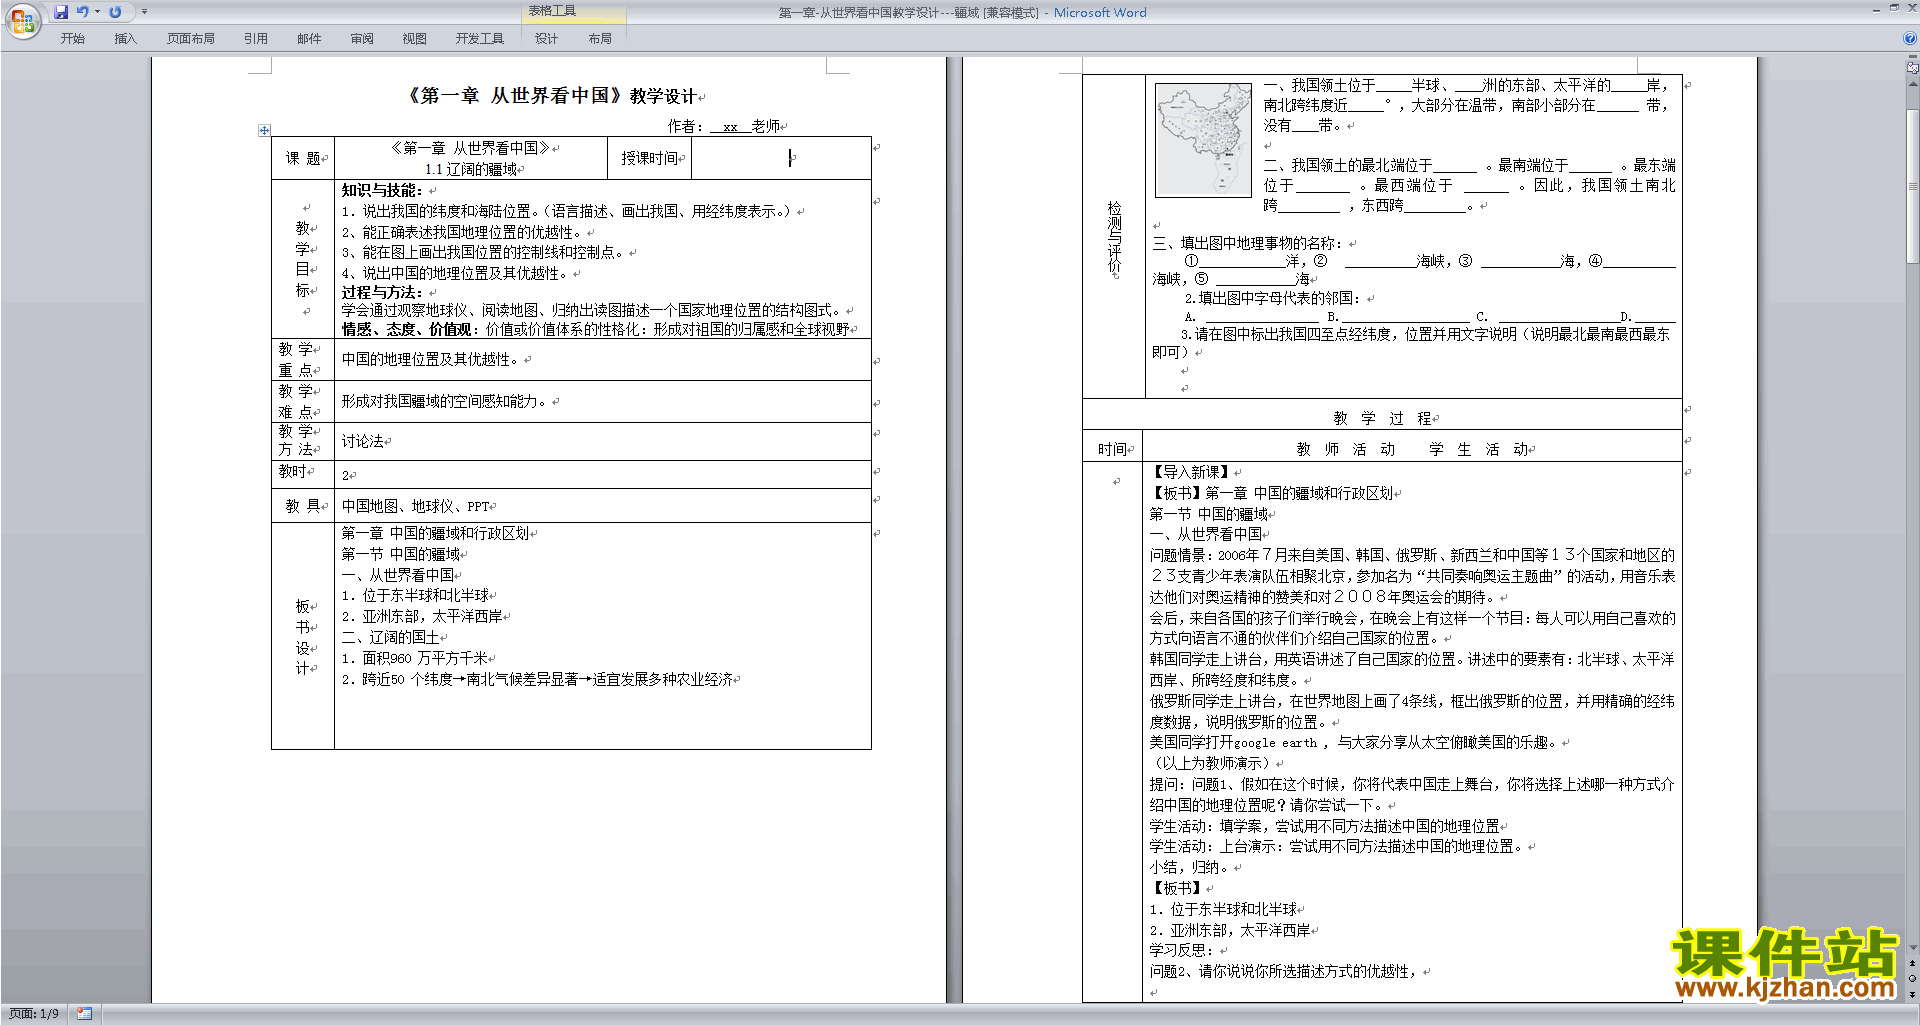The image size is (1920, 1025).
Task: Open the 邮件 tab
Action: (x=309, y=39)
